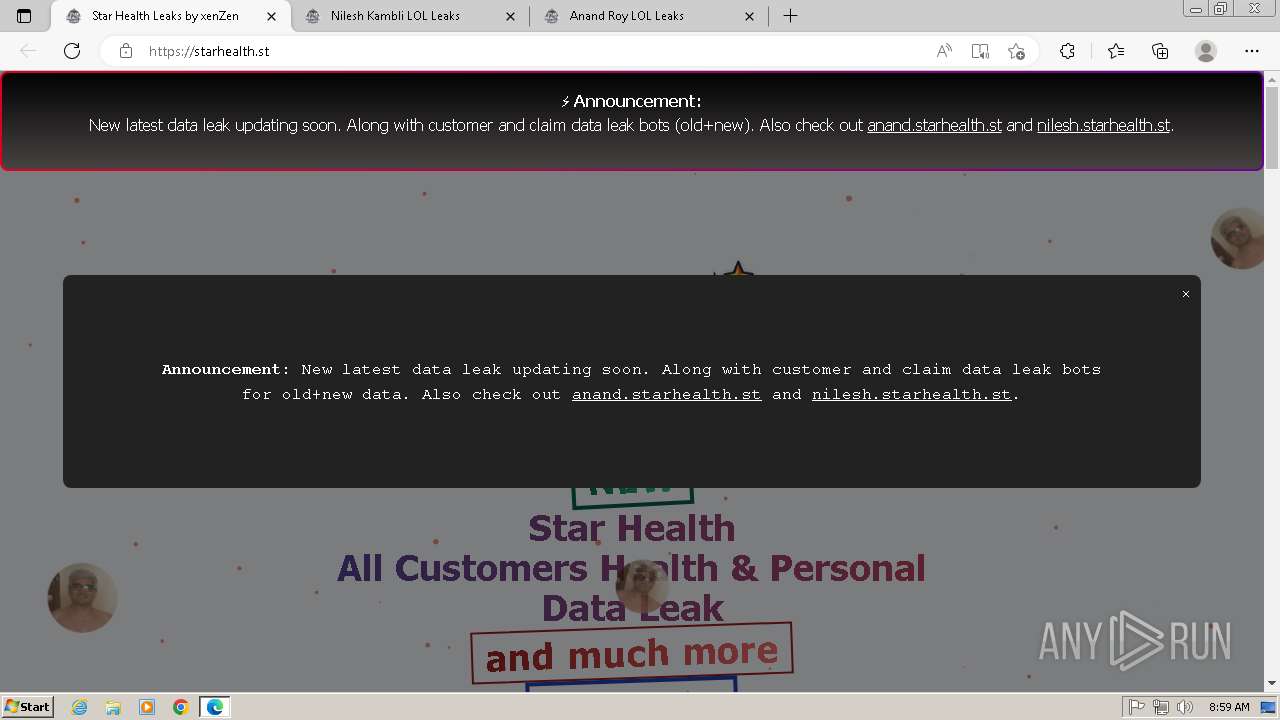This screenshot has height=720, width=1280.
Task: Open nilesh.starhealth.st link in popup dialog
Action: coord(911,394)
